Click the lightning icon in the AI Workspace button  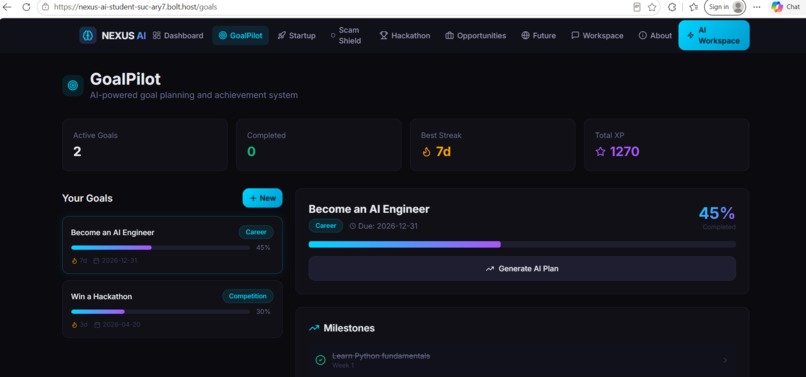690,35
